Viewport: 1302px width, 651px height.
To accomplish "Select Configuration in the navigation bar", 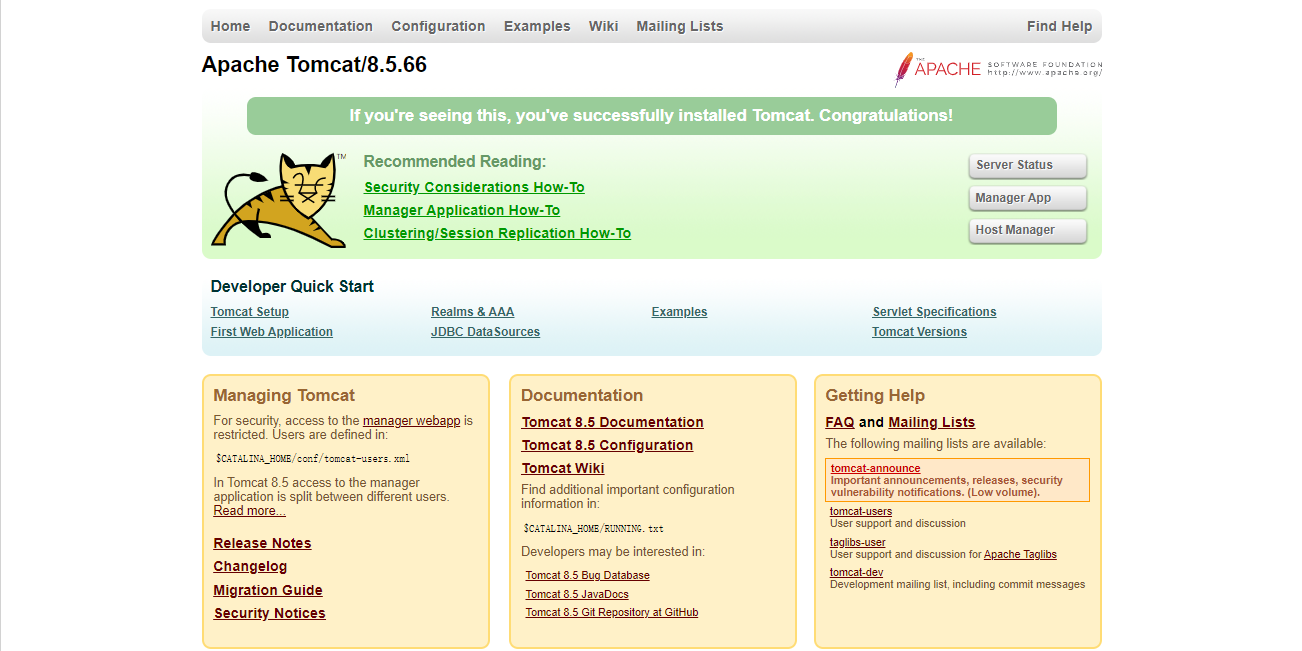I will pos(438,26).
